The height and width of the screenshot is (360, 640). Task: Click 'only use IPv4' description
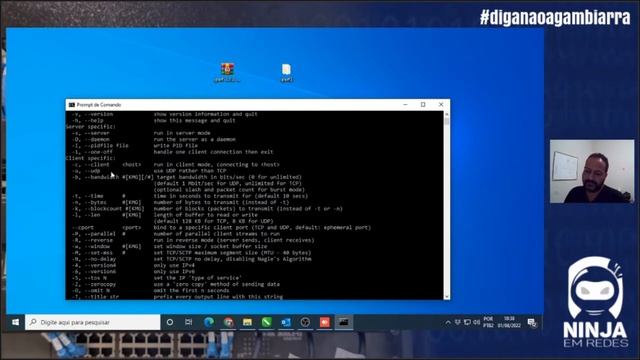tap(174, 265)
